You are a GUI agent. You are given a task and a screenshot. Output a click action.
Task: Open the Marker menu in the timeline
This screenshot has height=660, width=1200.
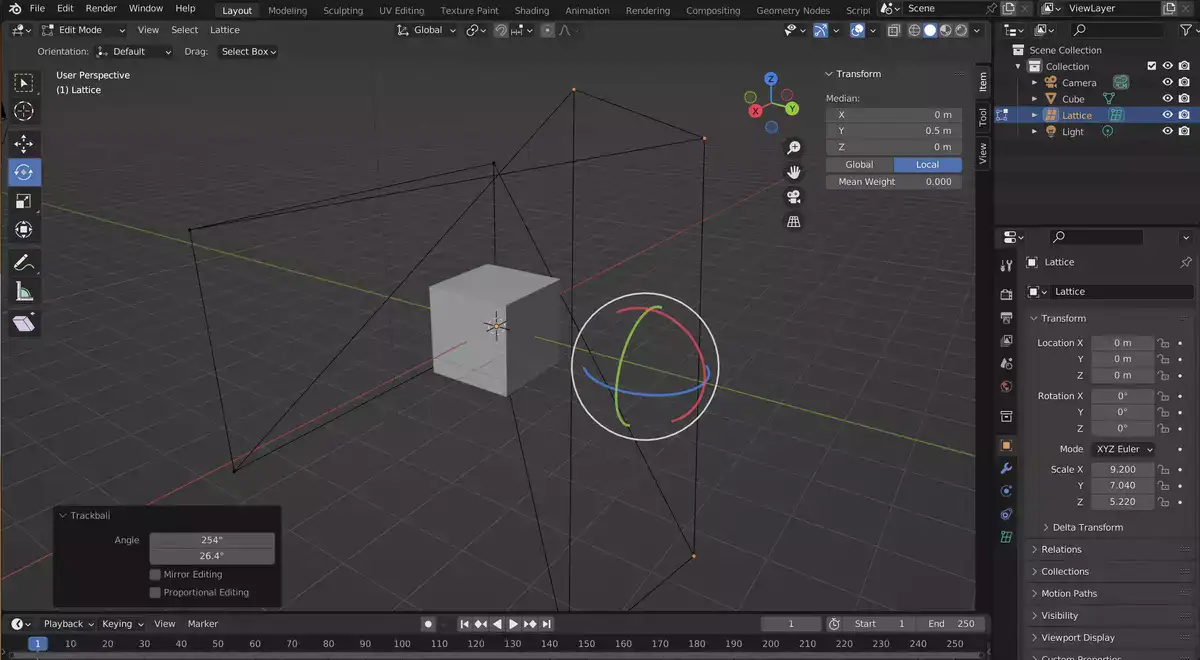pyautogui.click(x=203, y=624)
